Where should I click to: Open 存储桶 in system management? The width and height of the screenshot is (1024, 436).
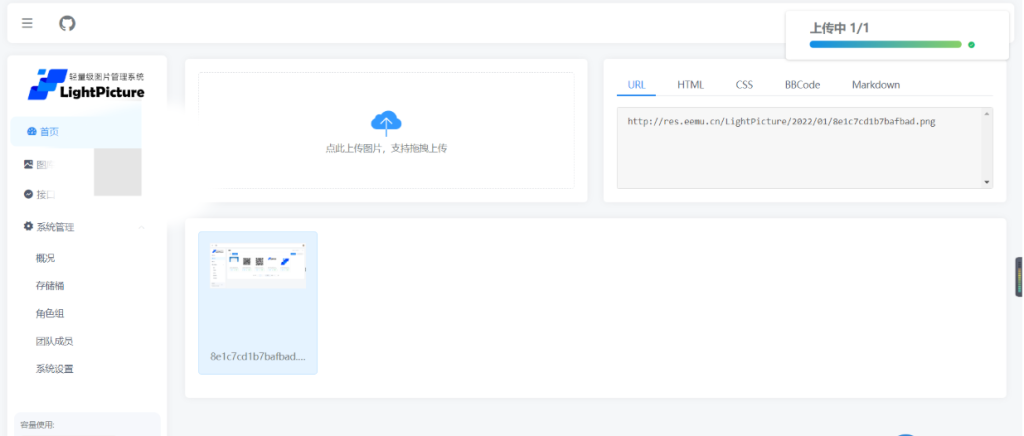pyautogui.click(x=50, y=286)
